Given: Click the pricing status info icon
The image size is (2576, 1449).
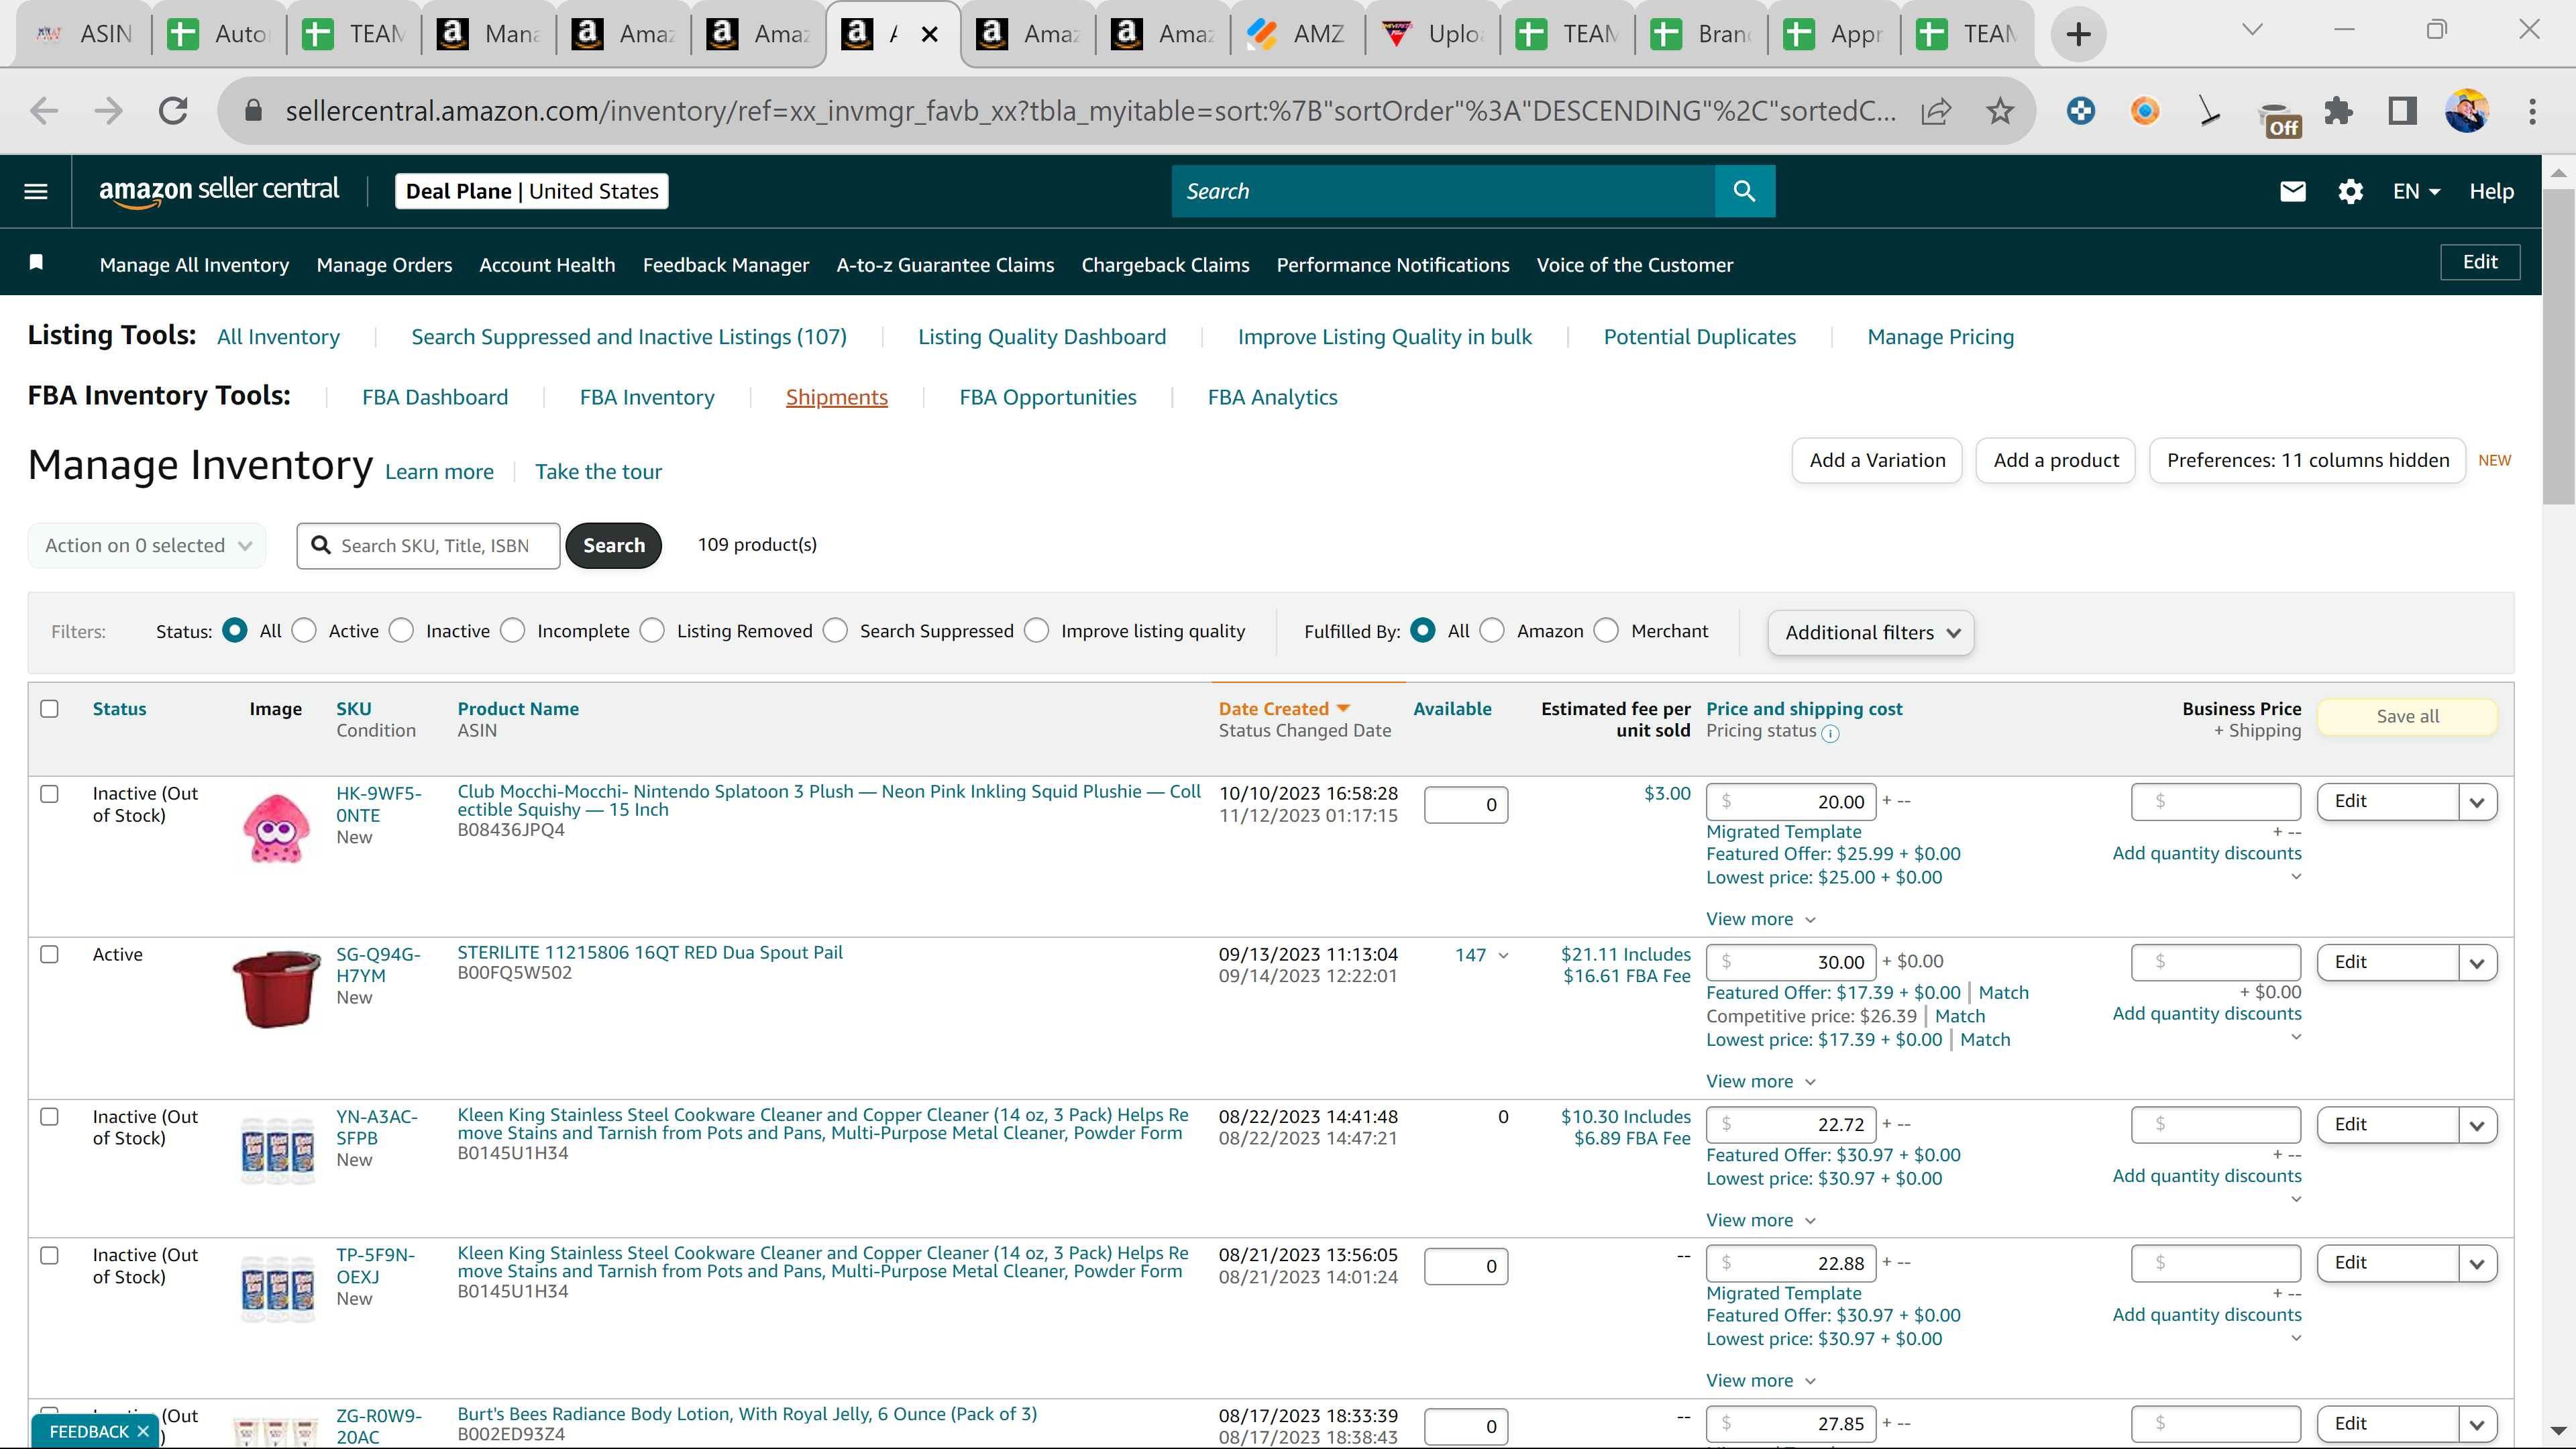Looking at the screenshot, I should [1830, 733].
